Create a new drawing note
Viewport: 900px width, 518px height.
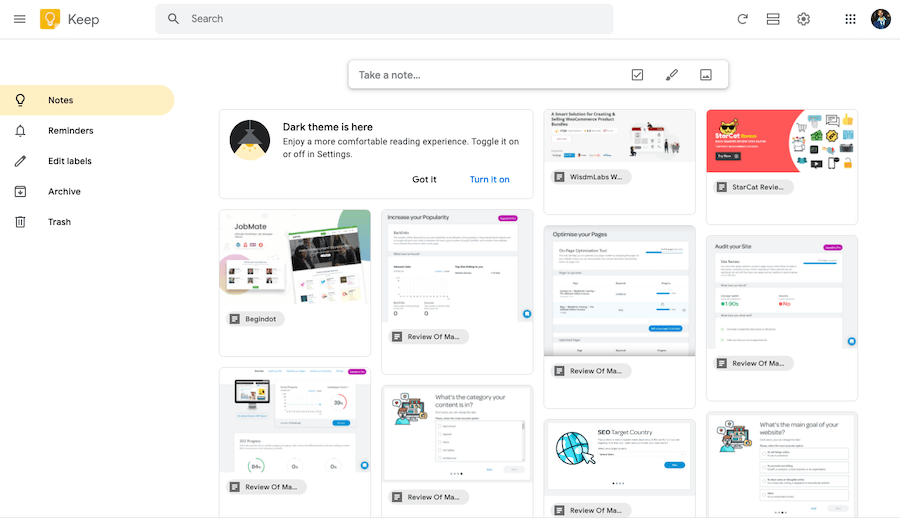pos(672,75)
